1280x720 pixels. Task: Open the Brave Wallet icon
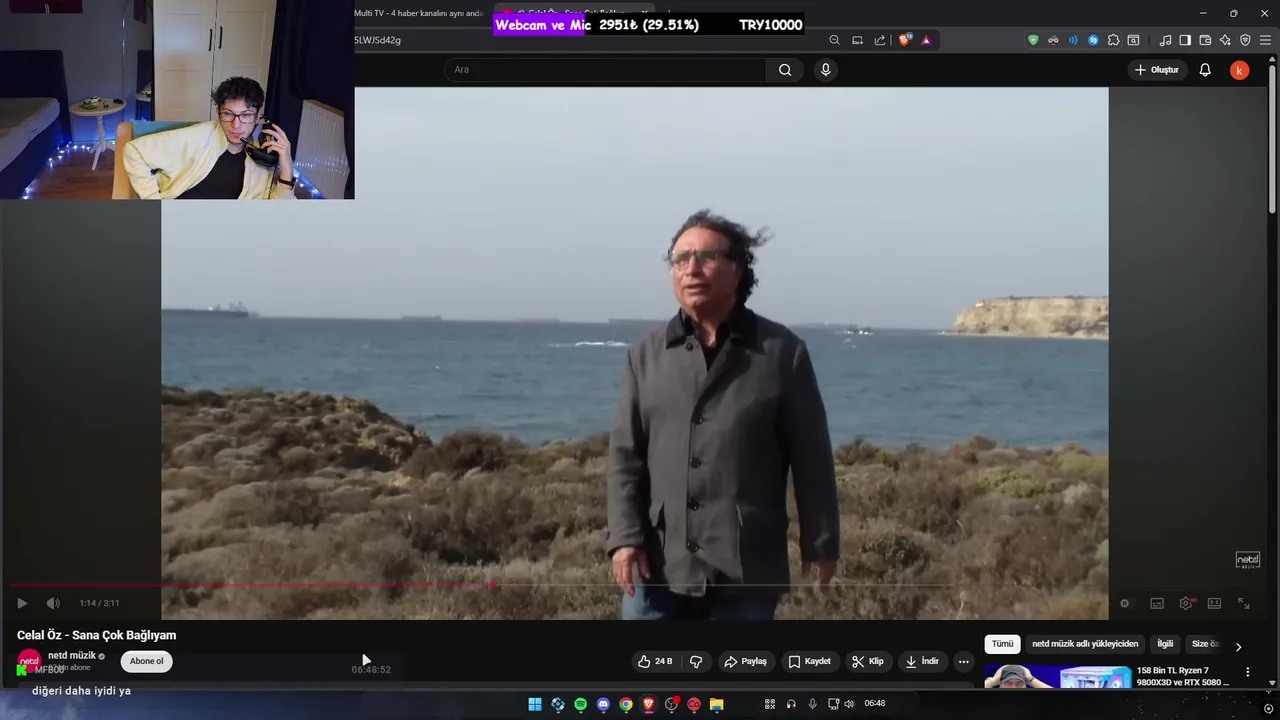click(1205, 40)
